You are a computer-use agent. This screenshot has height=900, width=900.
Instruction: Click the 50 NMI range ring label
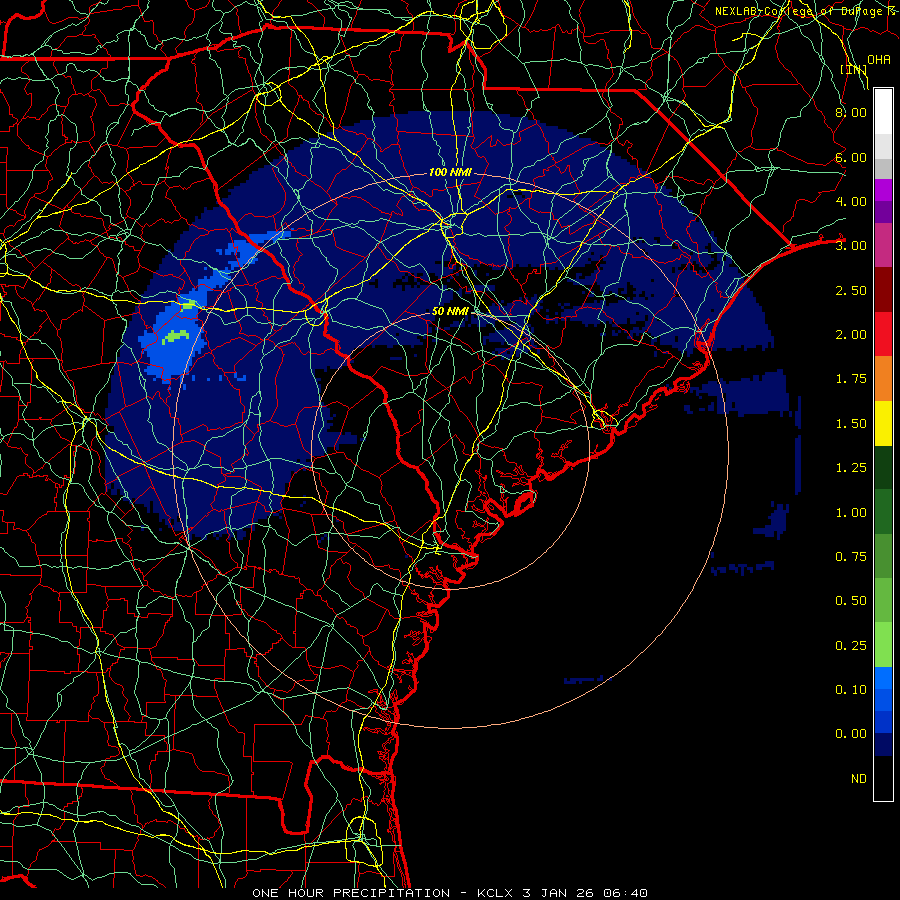click(x=451, y=311)
